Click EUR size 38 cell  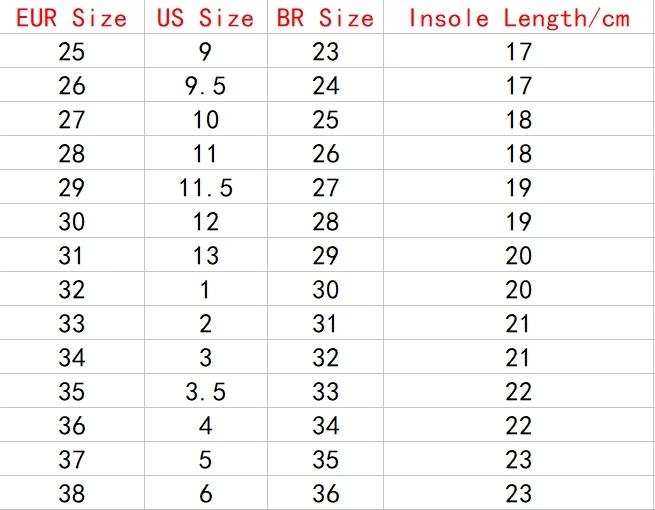(x=71, y=493)
